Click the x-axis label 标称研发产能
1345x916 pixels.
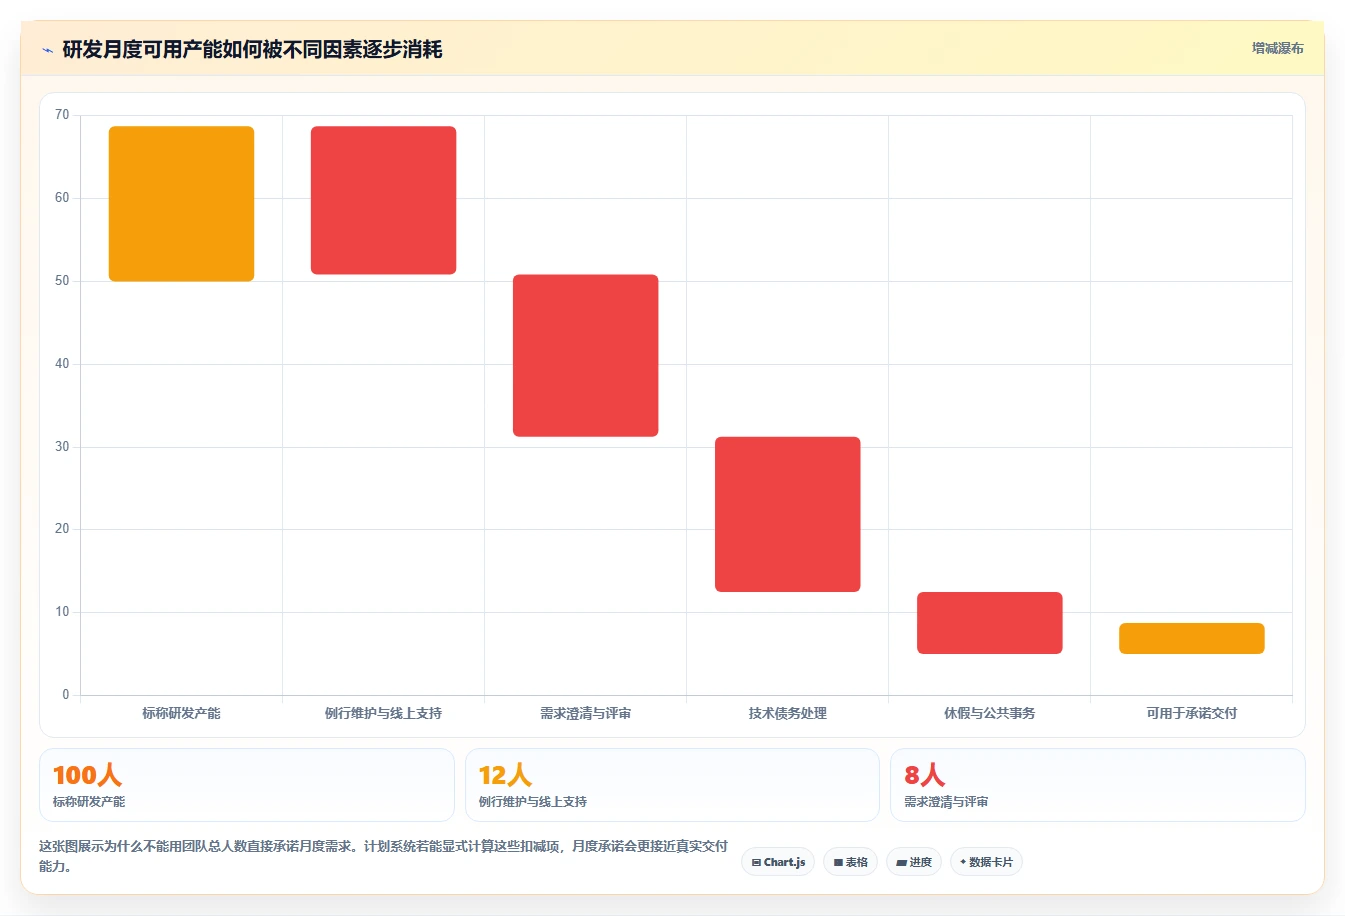coord(181,713)
